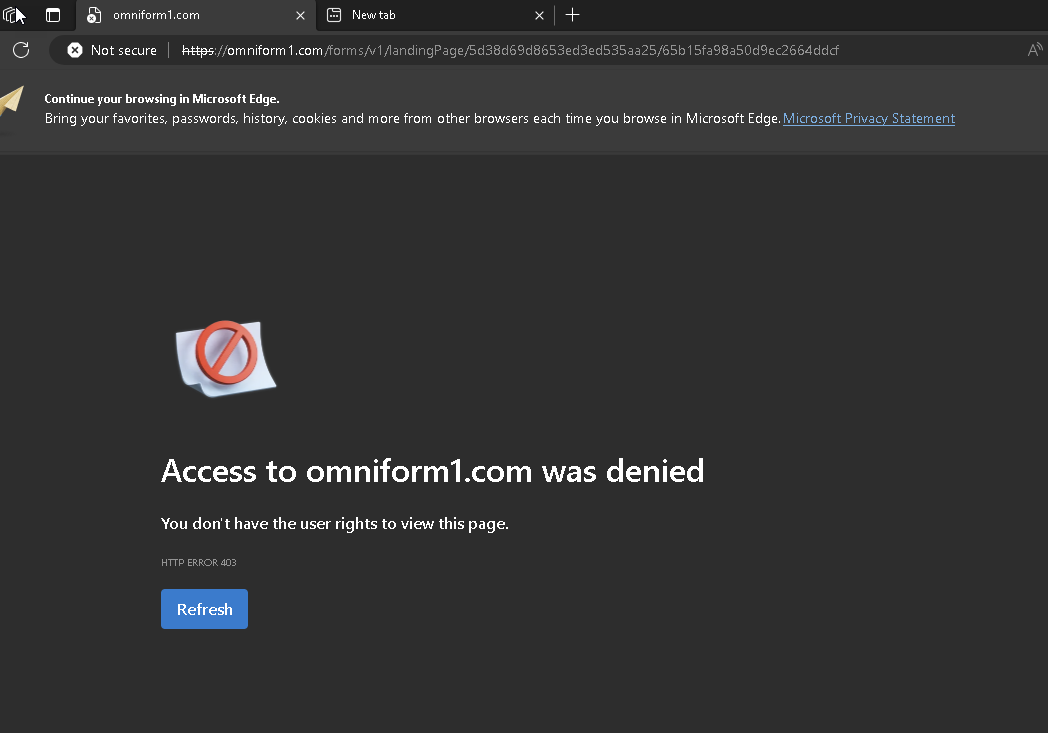Image resolution: width=1048 pixels, height=733 pixels.
Task: View site information via the "Not secure" label
Action: (x=123, y=50)
